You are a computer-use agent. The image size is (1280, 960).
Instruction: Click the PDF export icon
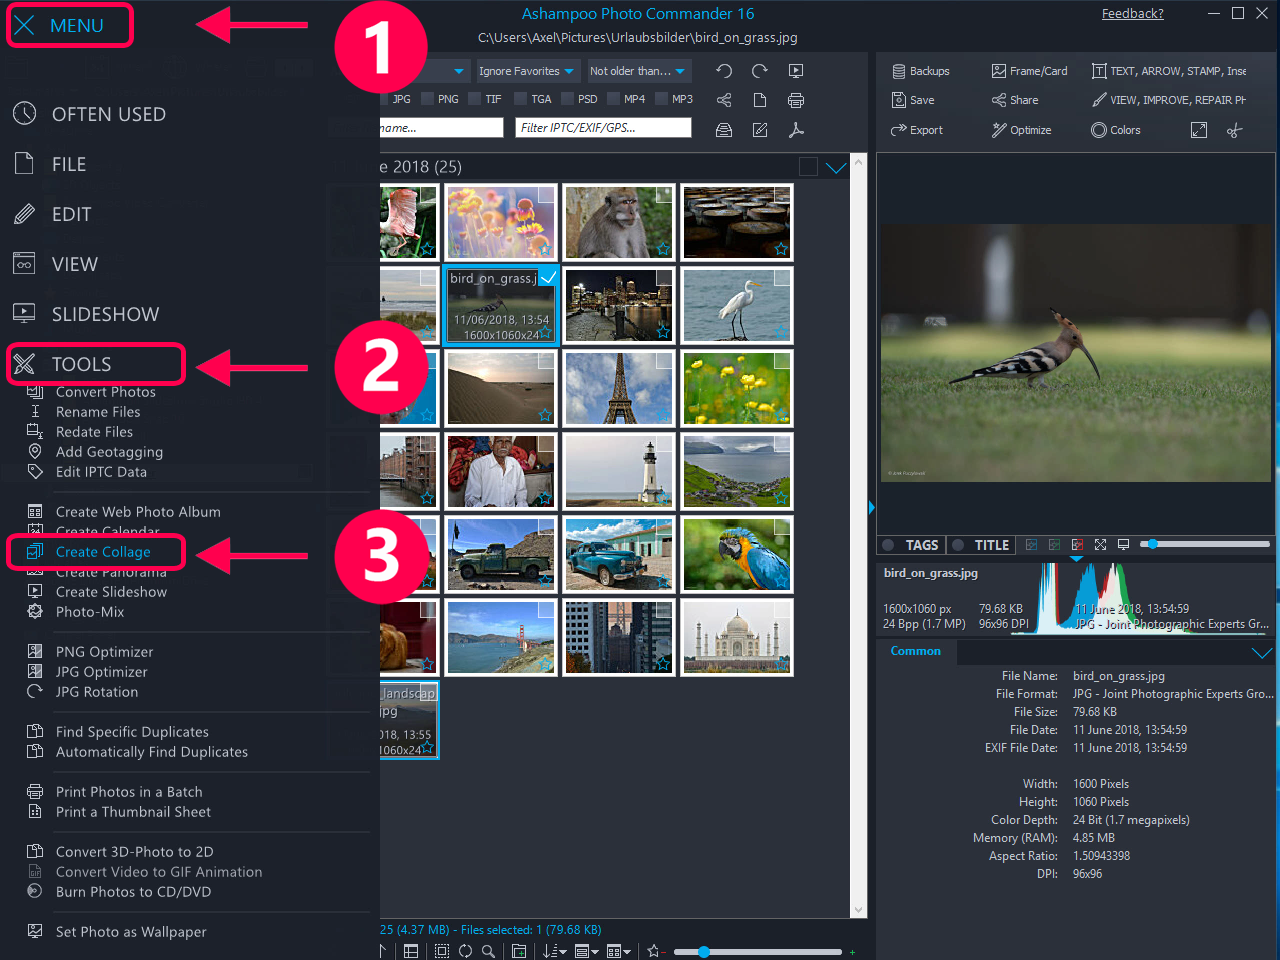click(796, 130)
